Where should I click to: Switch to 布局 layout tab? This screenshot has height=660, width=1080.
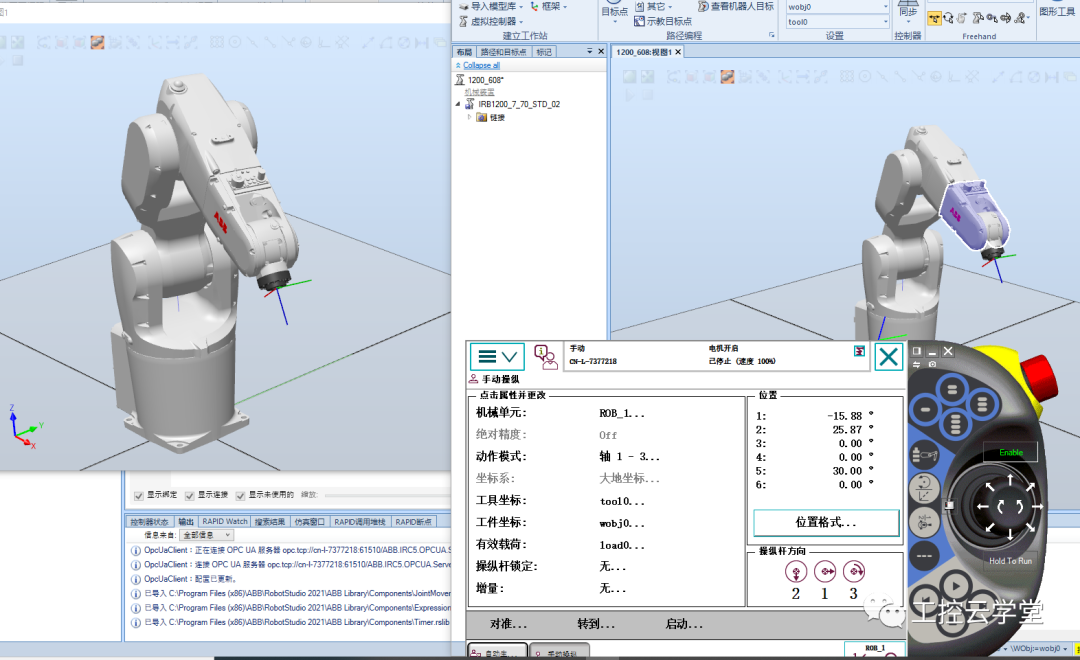tap(464, 52)
